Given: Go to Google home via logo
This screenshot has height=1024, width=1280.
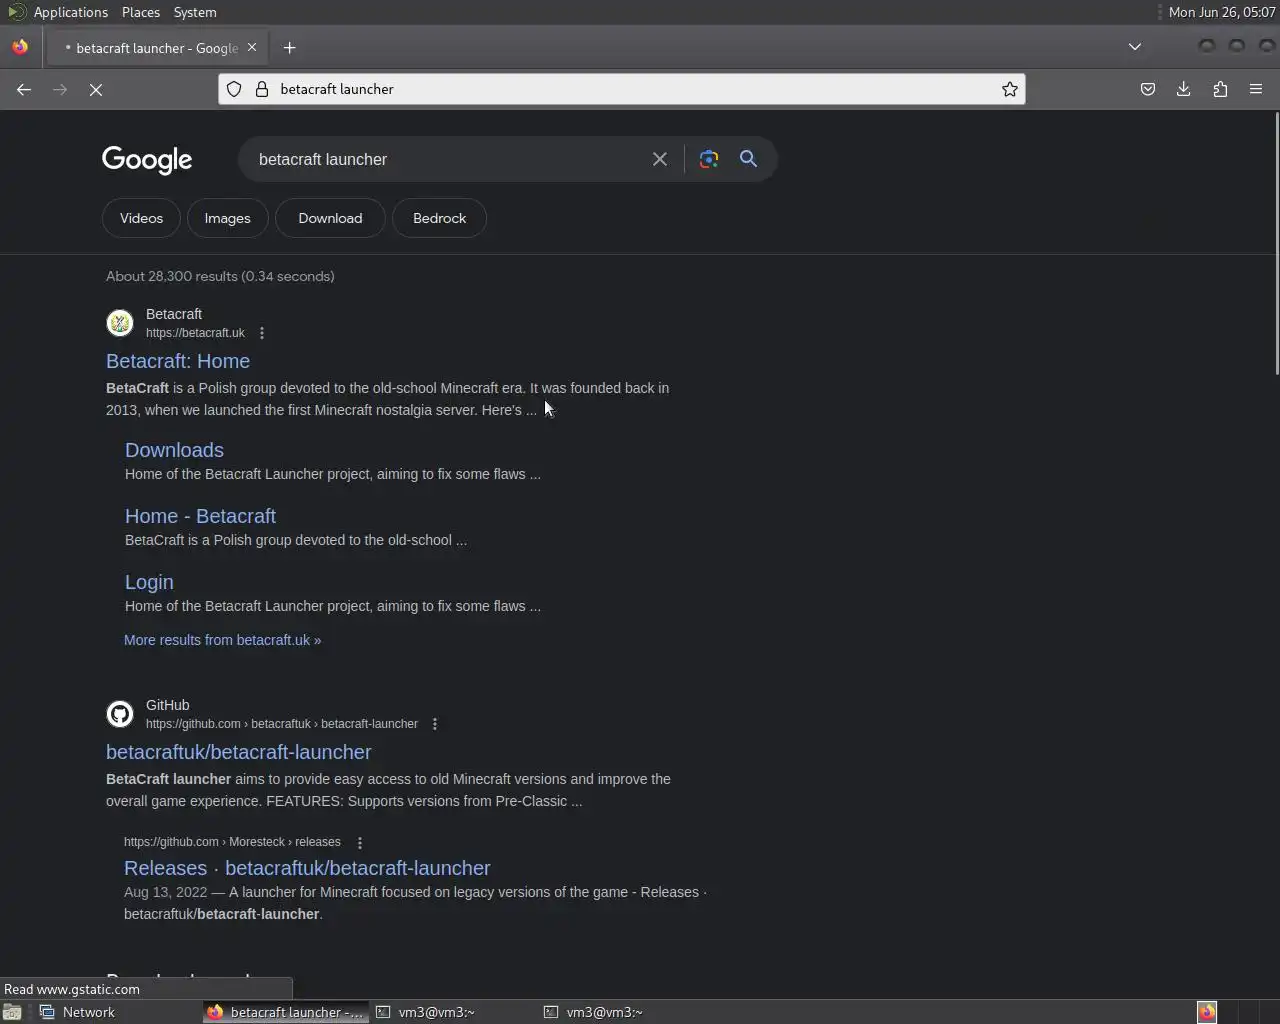Looking at the screenshot, I should point(147,160).
